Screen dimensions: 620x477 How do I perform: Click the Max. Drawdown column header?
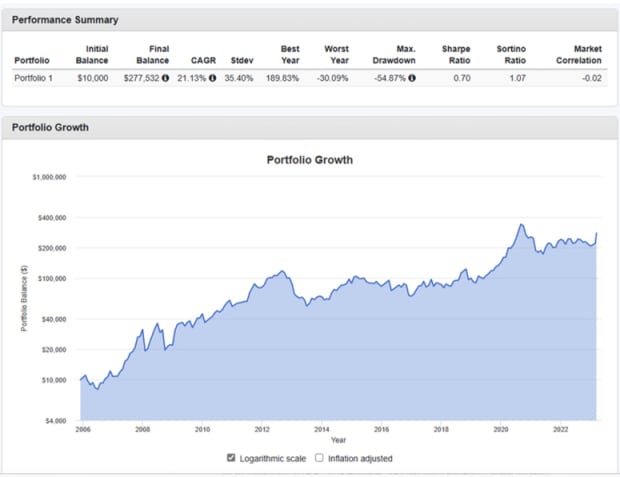point(394,55)
